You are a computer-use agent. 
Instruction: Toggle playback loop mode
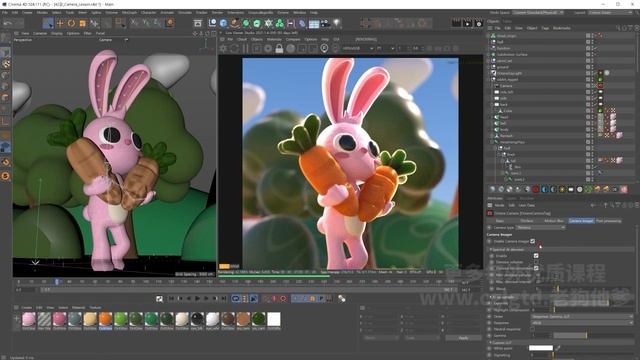point(236,299)
